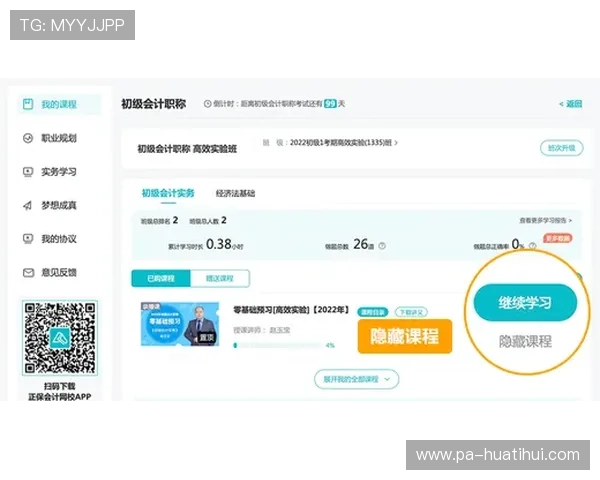Switch to the 初级会计实务 tab
The height and width of the screenshot is (480, 600).
168,193
